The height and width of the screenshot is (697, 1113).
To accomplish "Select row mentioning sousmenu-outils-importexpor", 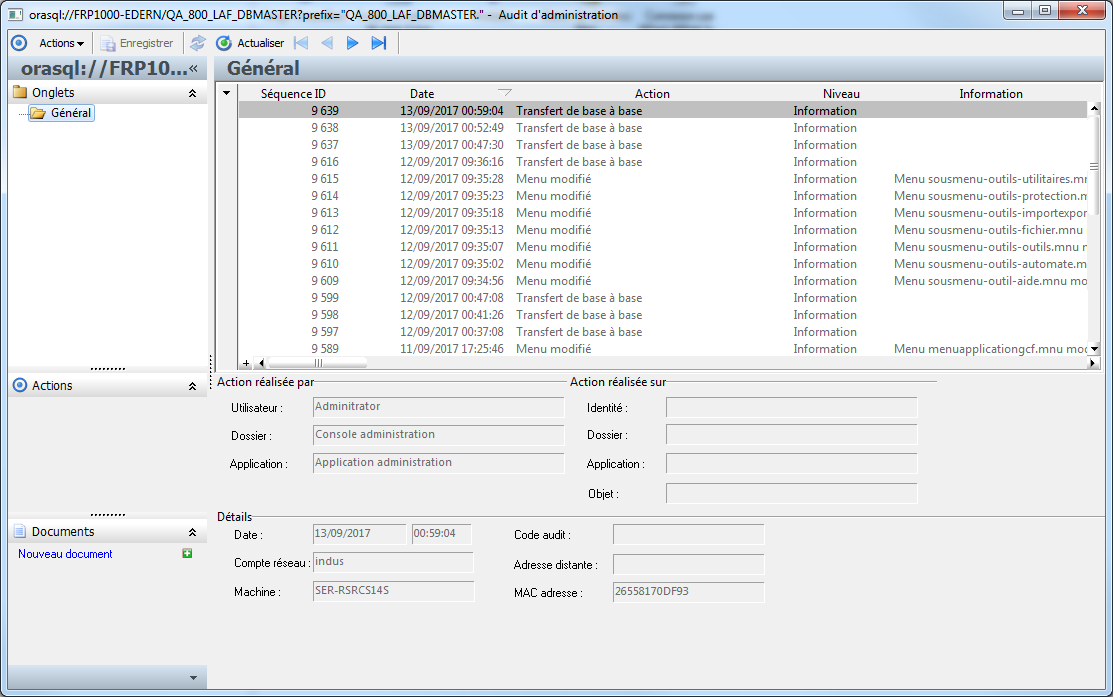I will pyautogui.click(x=663, y=213).
